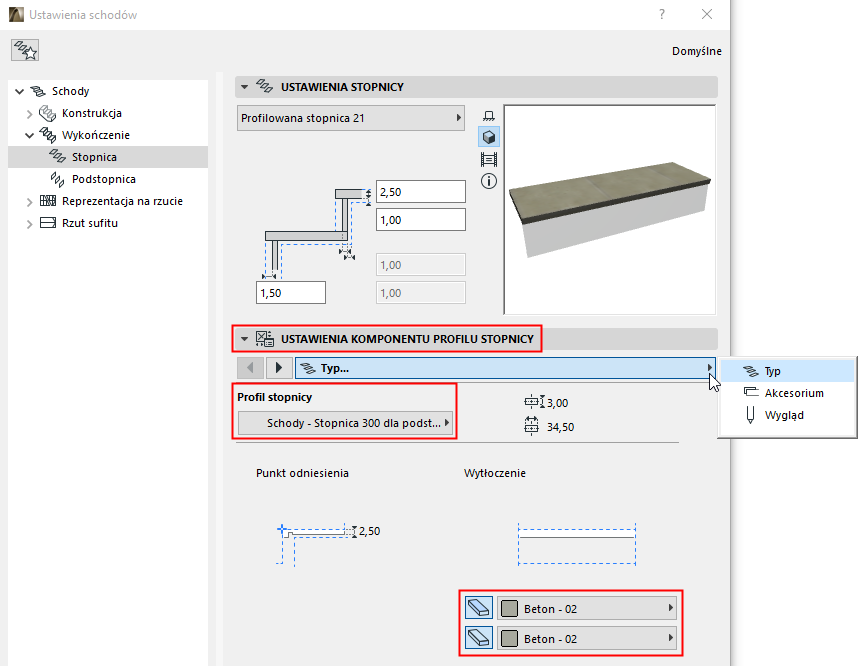858x666 pixels.
Task: Click the 34,50 profile width value
Action: coord(560,427)
